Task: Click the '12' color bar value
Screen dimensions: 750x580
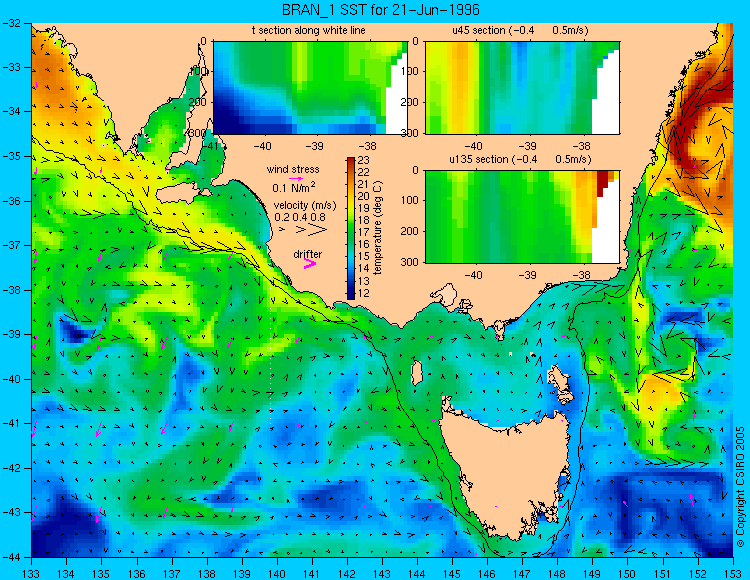Action: (x=364, y=293)
